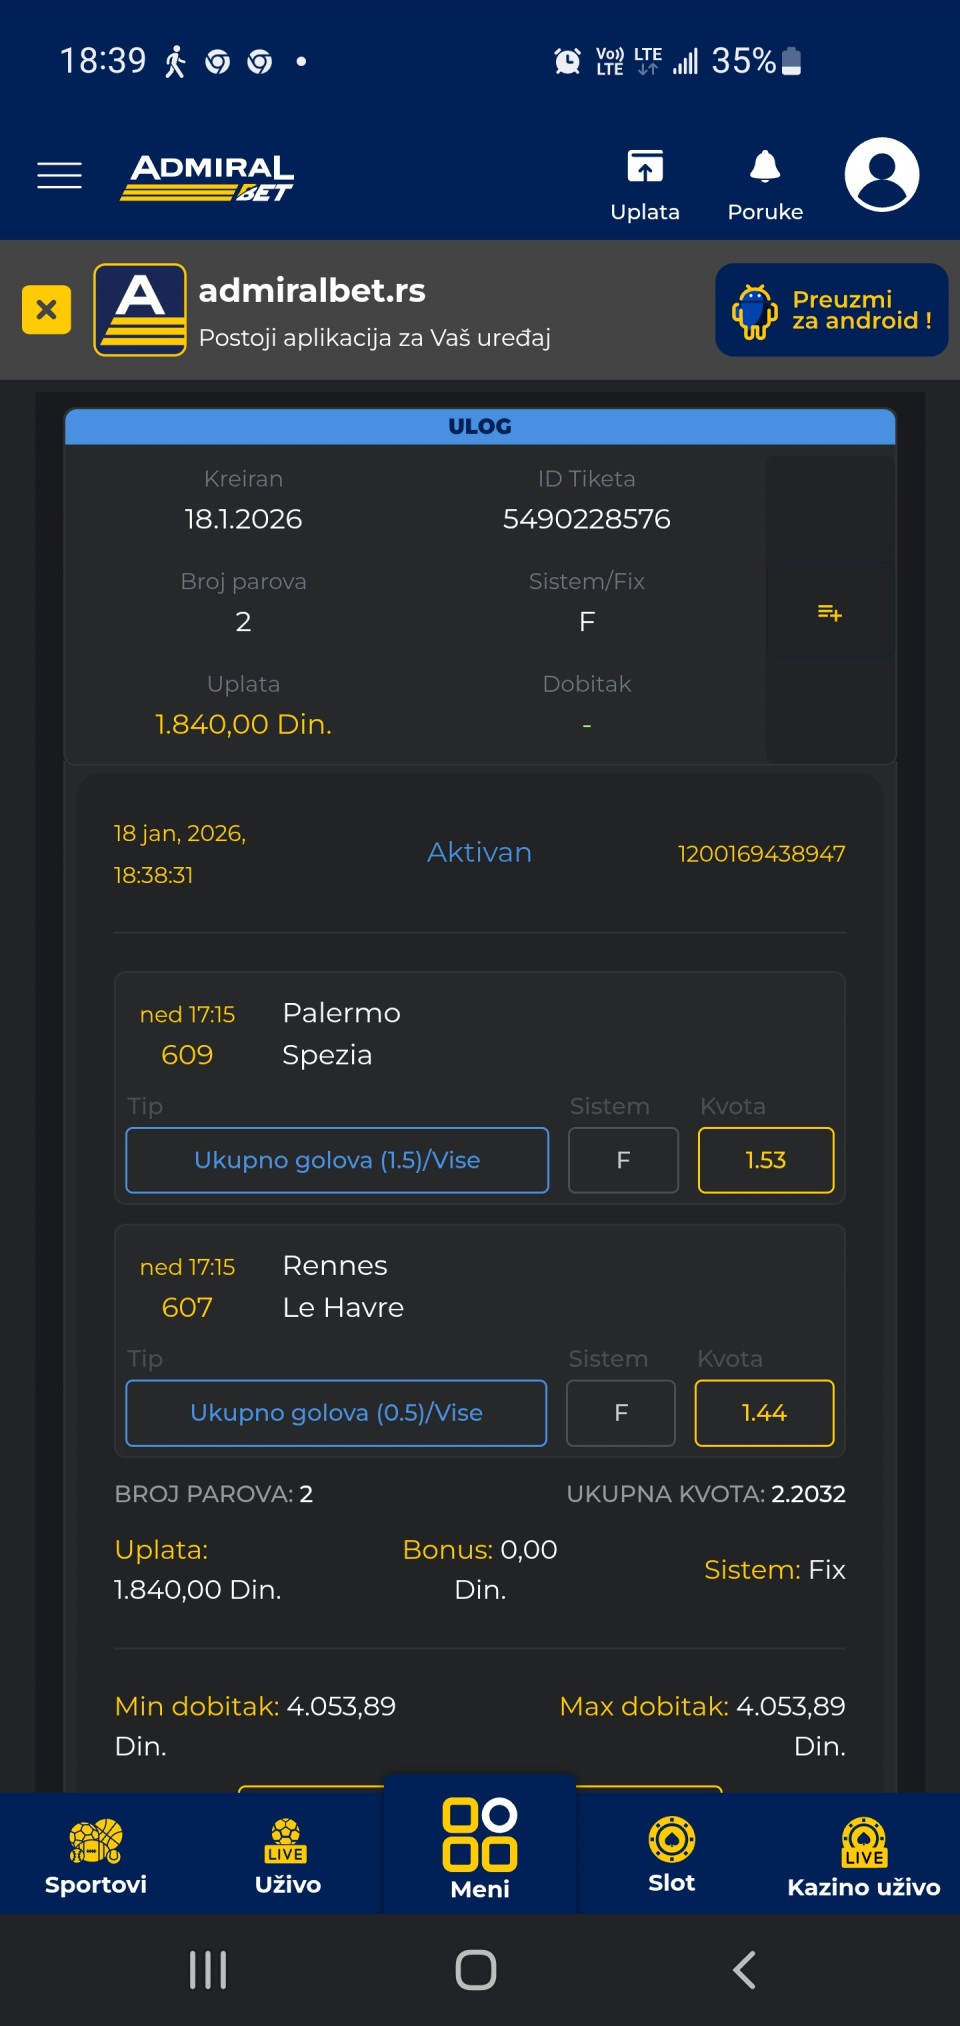This screenshot has width=960, height=2026.
Task: Tap the ticket number 1200169438947
Action: point(761,854)
